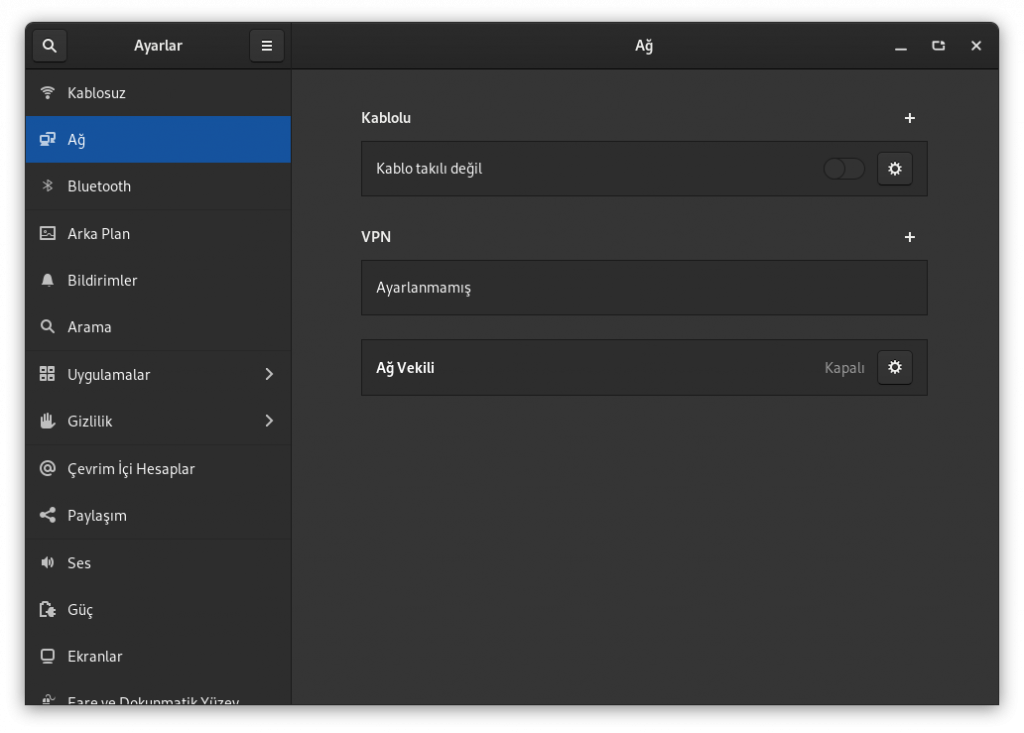Add a new Kablolu connection with plus
Screen dimensions: 1024x733
click(909, 118)
